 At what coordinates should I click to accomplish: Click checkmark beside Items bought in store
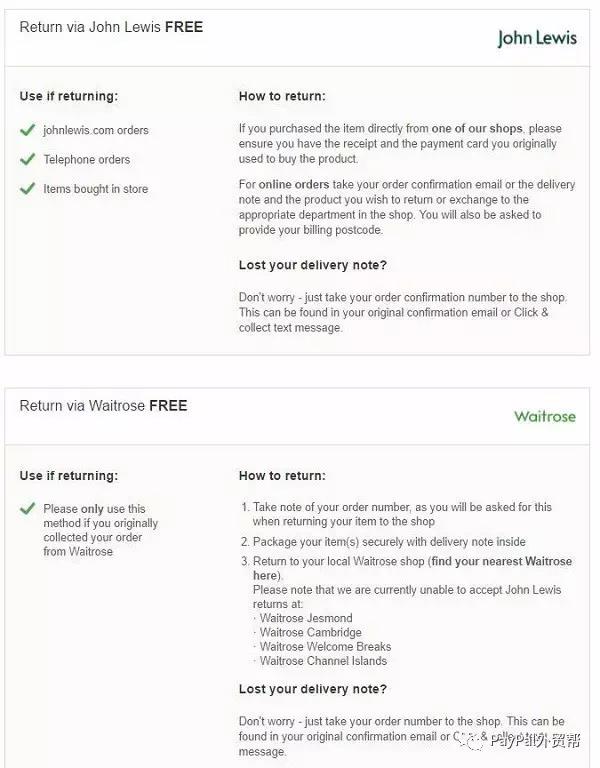[27, 189]
